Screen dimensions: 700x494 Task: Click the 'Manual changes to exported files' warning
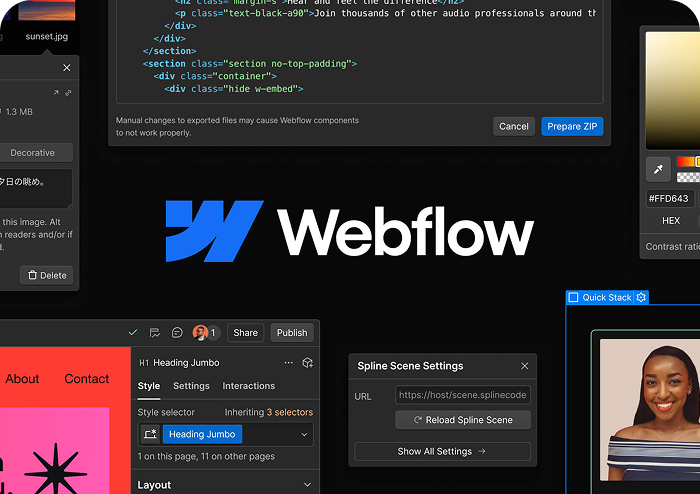coord(237,127)
